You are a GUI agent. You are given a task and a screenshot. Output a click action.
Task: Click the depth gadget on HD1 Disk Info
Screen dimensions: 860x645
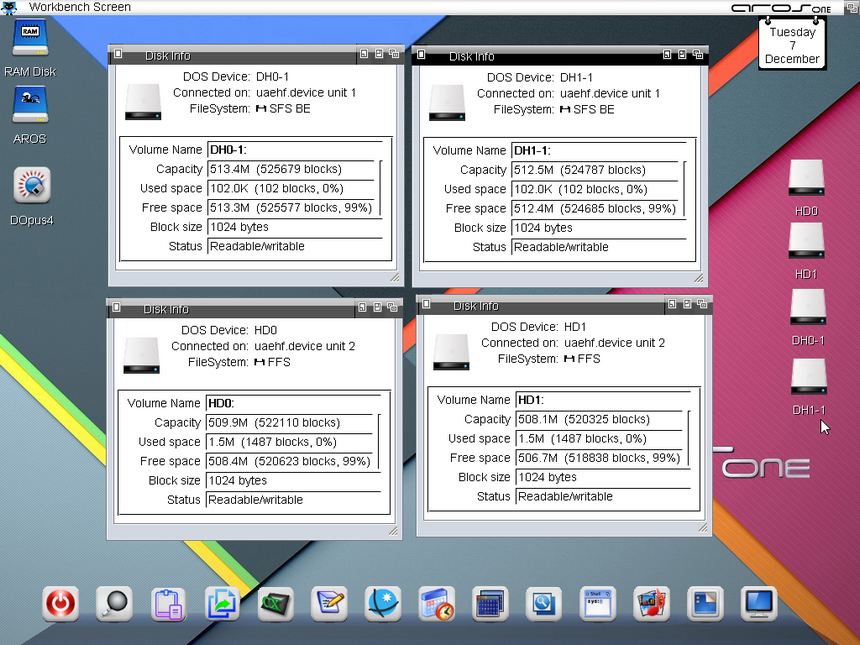(703, 304)
